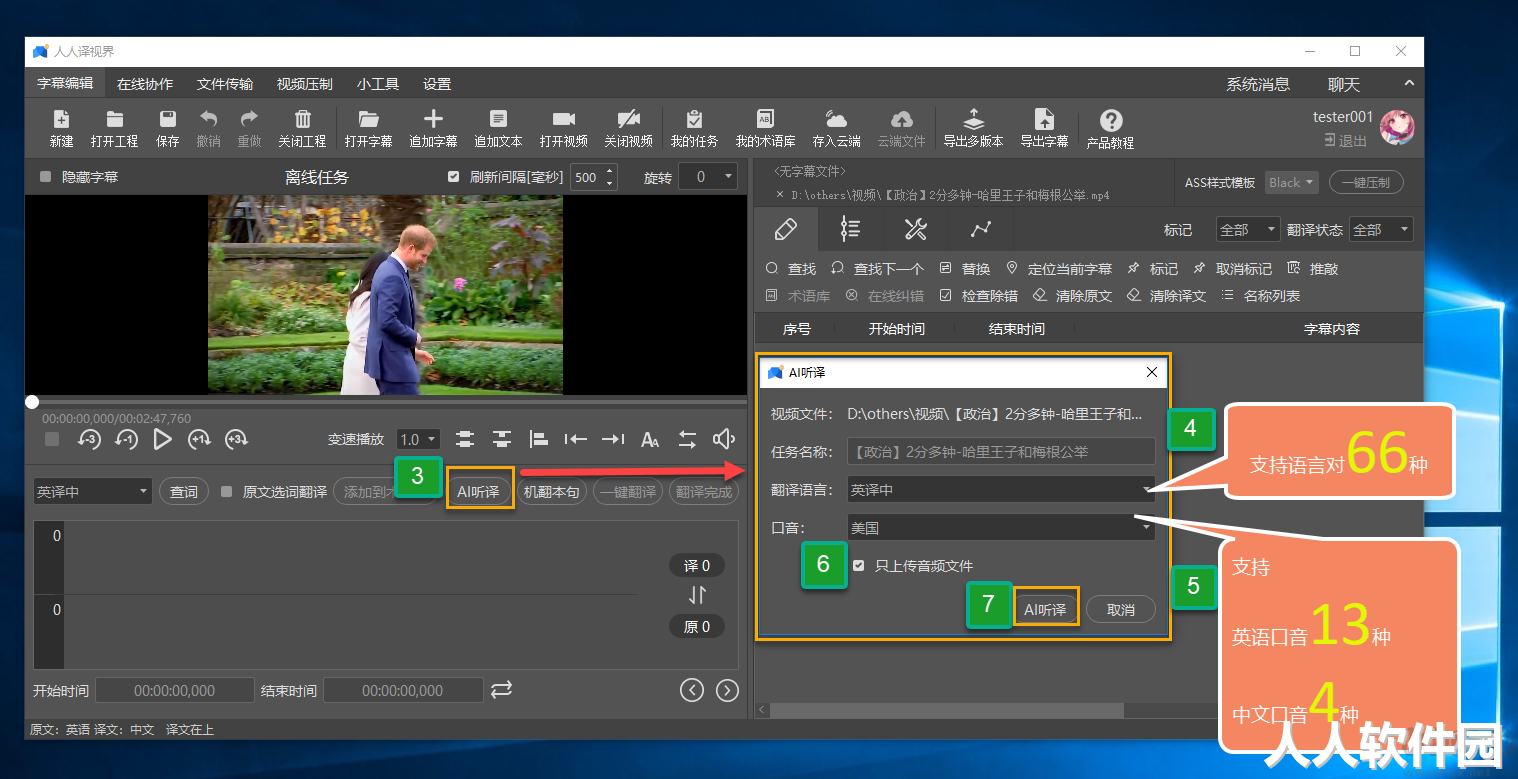This screenshot has width=1518, height=779.
Task: Open the 翻译状态 dropdown
Action: click(1381, 230)
